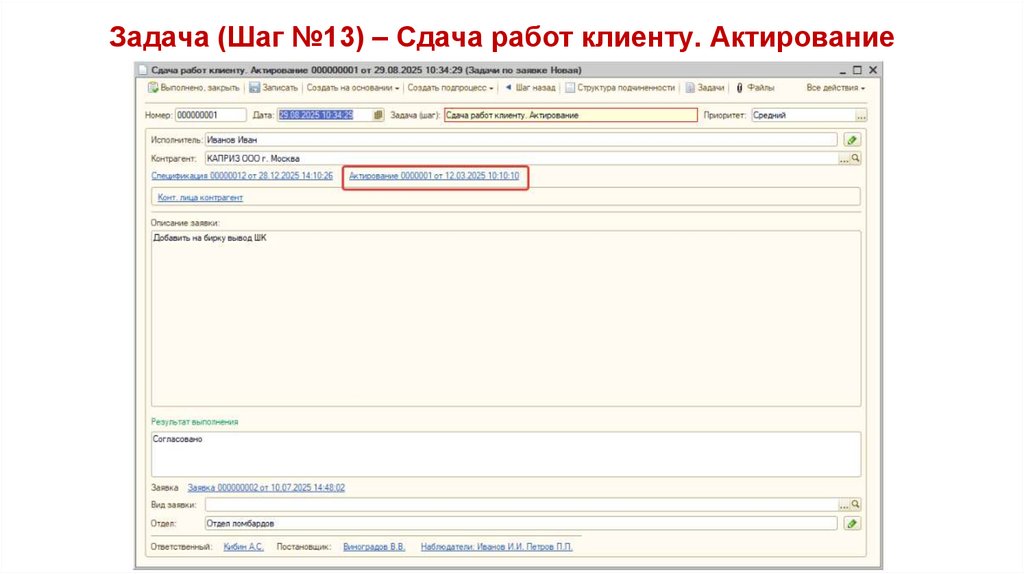This screenshot has height=574, width=1024.
Task: Click the green pencil icon beside Исполнитель
Action: click(852, 140)
